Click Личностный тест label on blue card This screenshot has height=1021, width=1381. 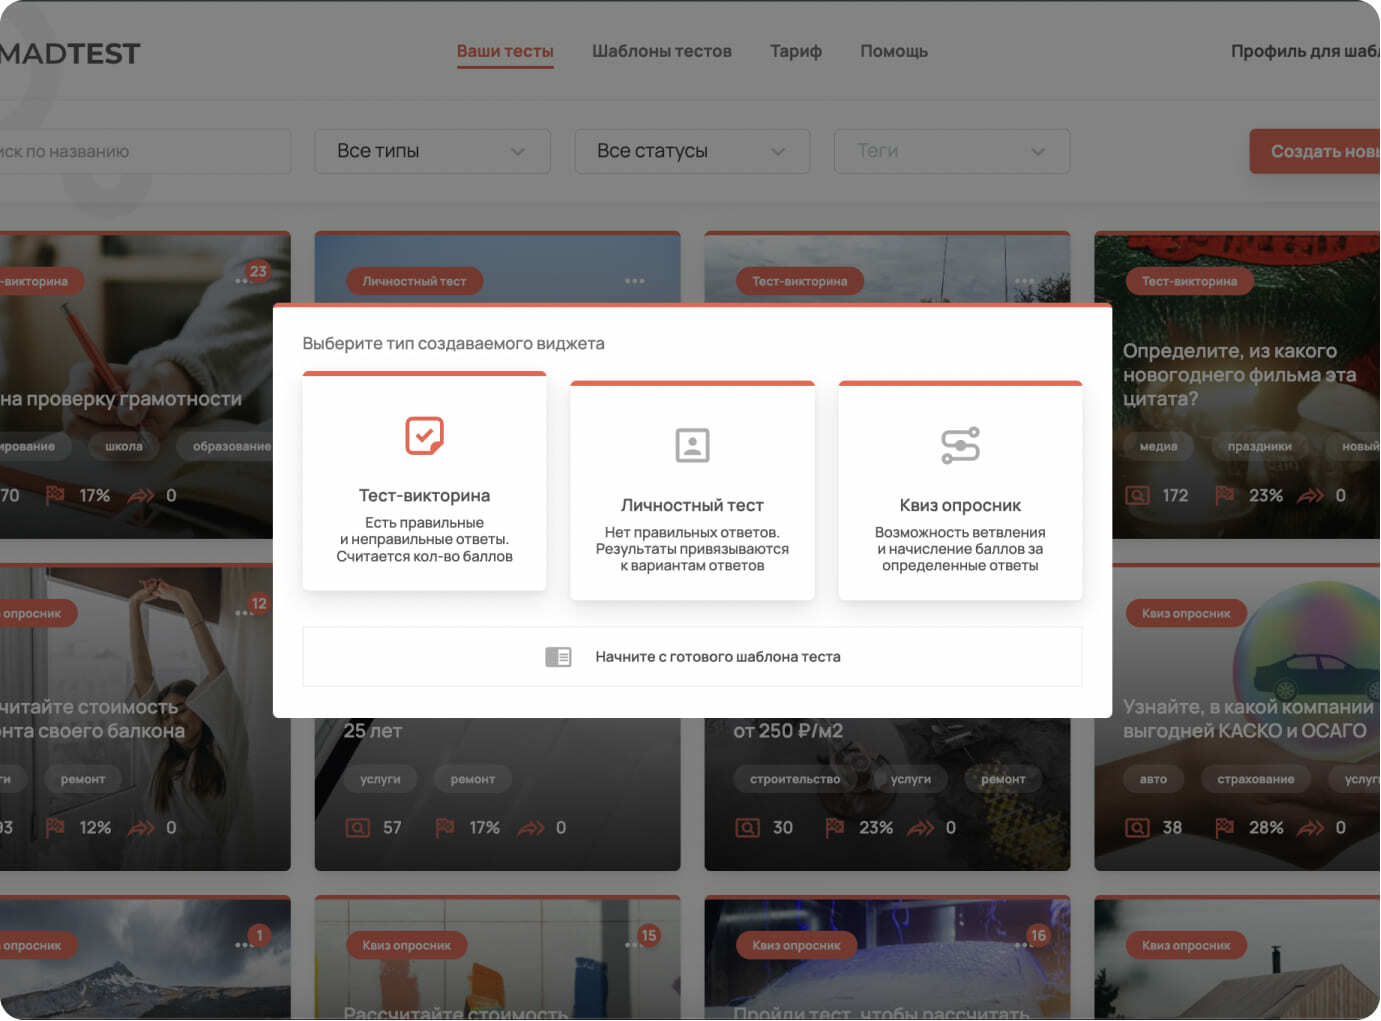click(414, 281)
